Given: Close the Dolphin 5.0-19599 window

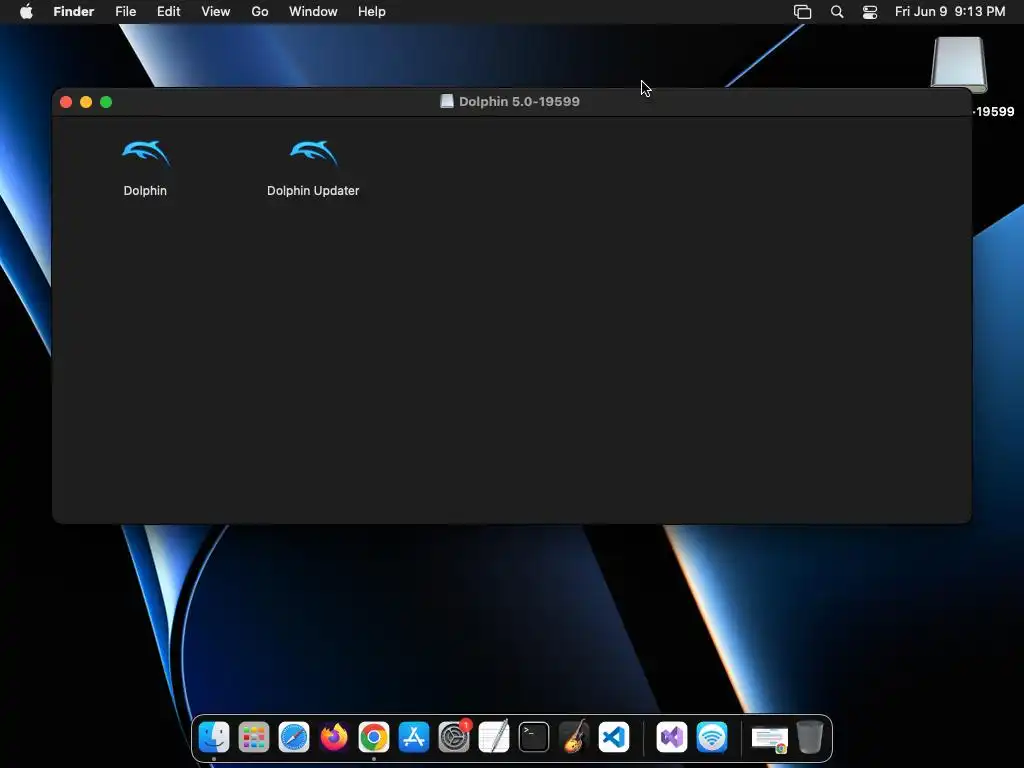Looking at the screenshot, I should coord(66,102).
